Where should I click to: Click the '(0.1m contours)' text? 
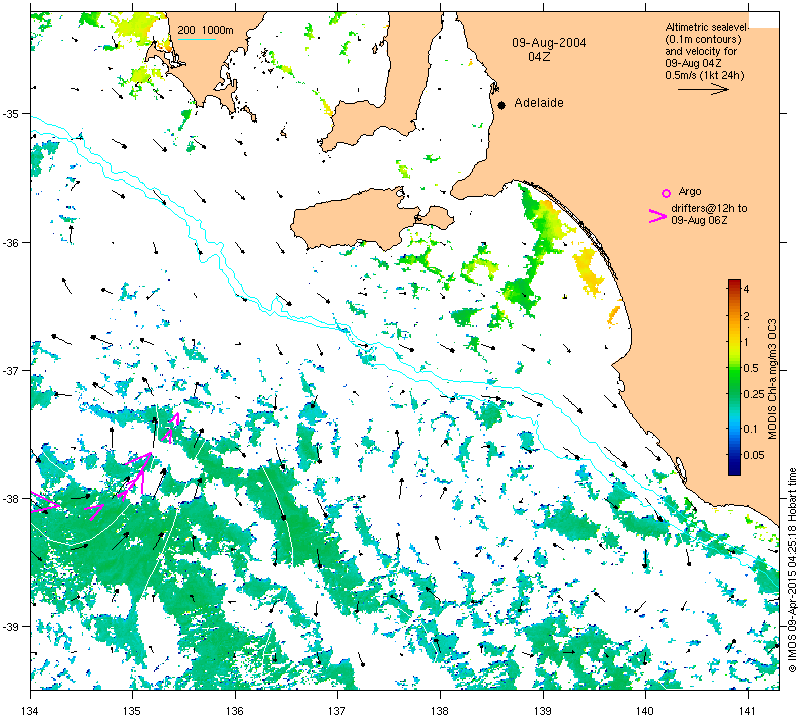pos(703,39)
